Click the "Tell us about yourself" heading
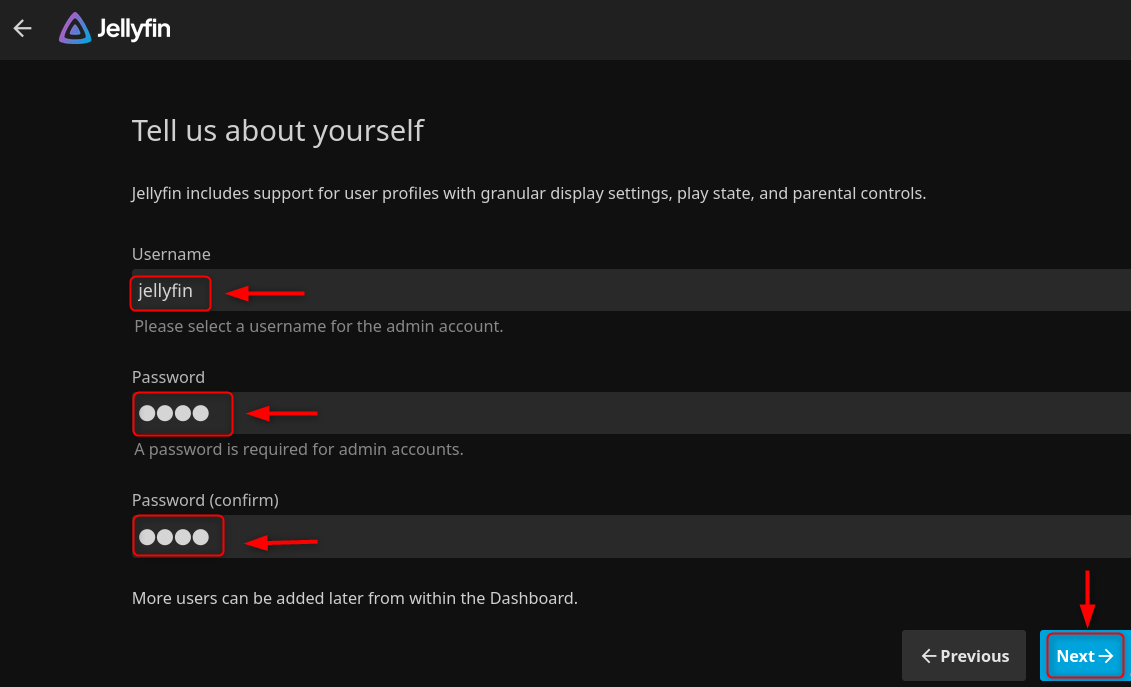The height and width of the screenshot is (687, 1131). click(x=278, y=131)
